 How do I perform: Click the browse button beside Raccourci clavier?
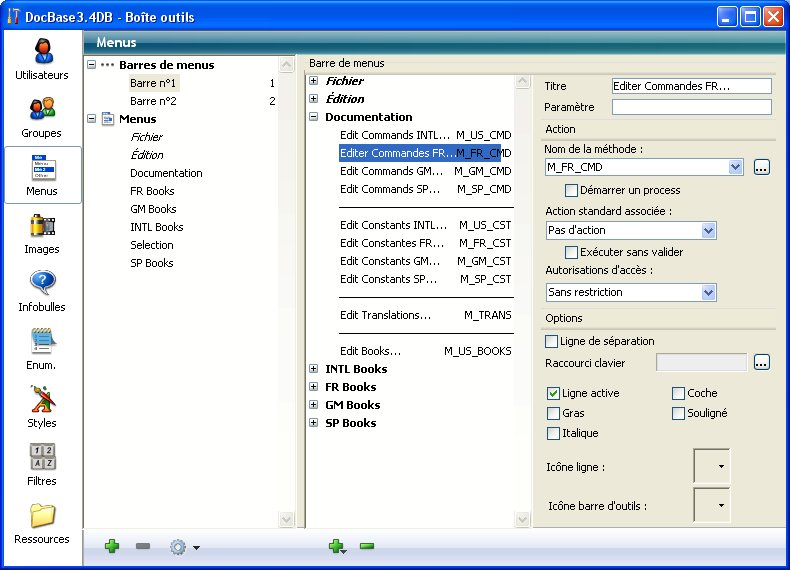(762, 362)
